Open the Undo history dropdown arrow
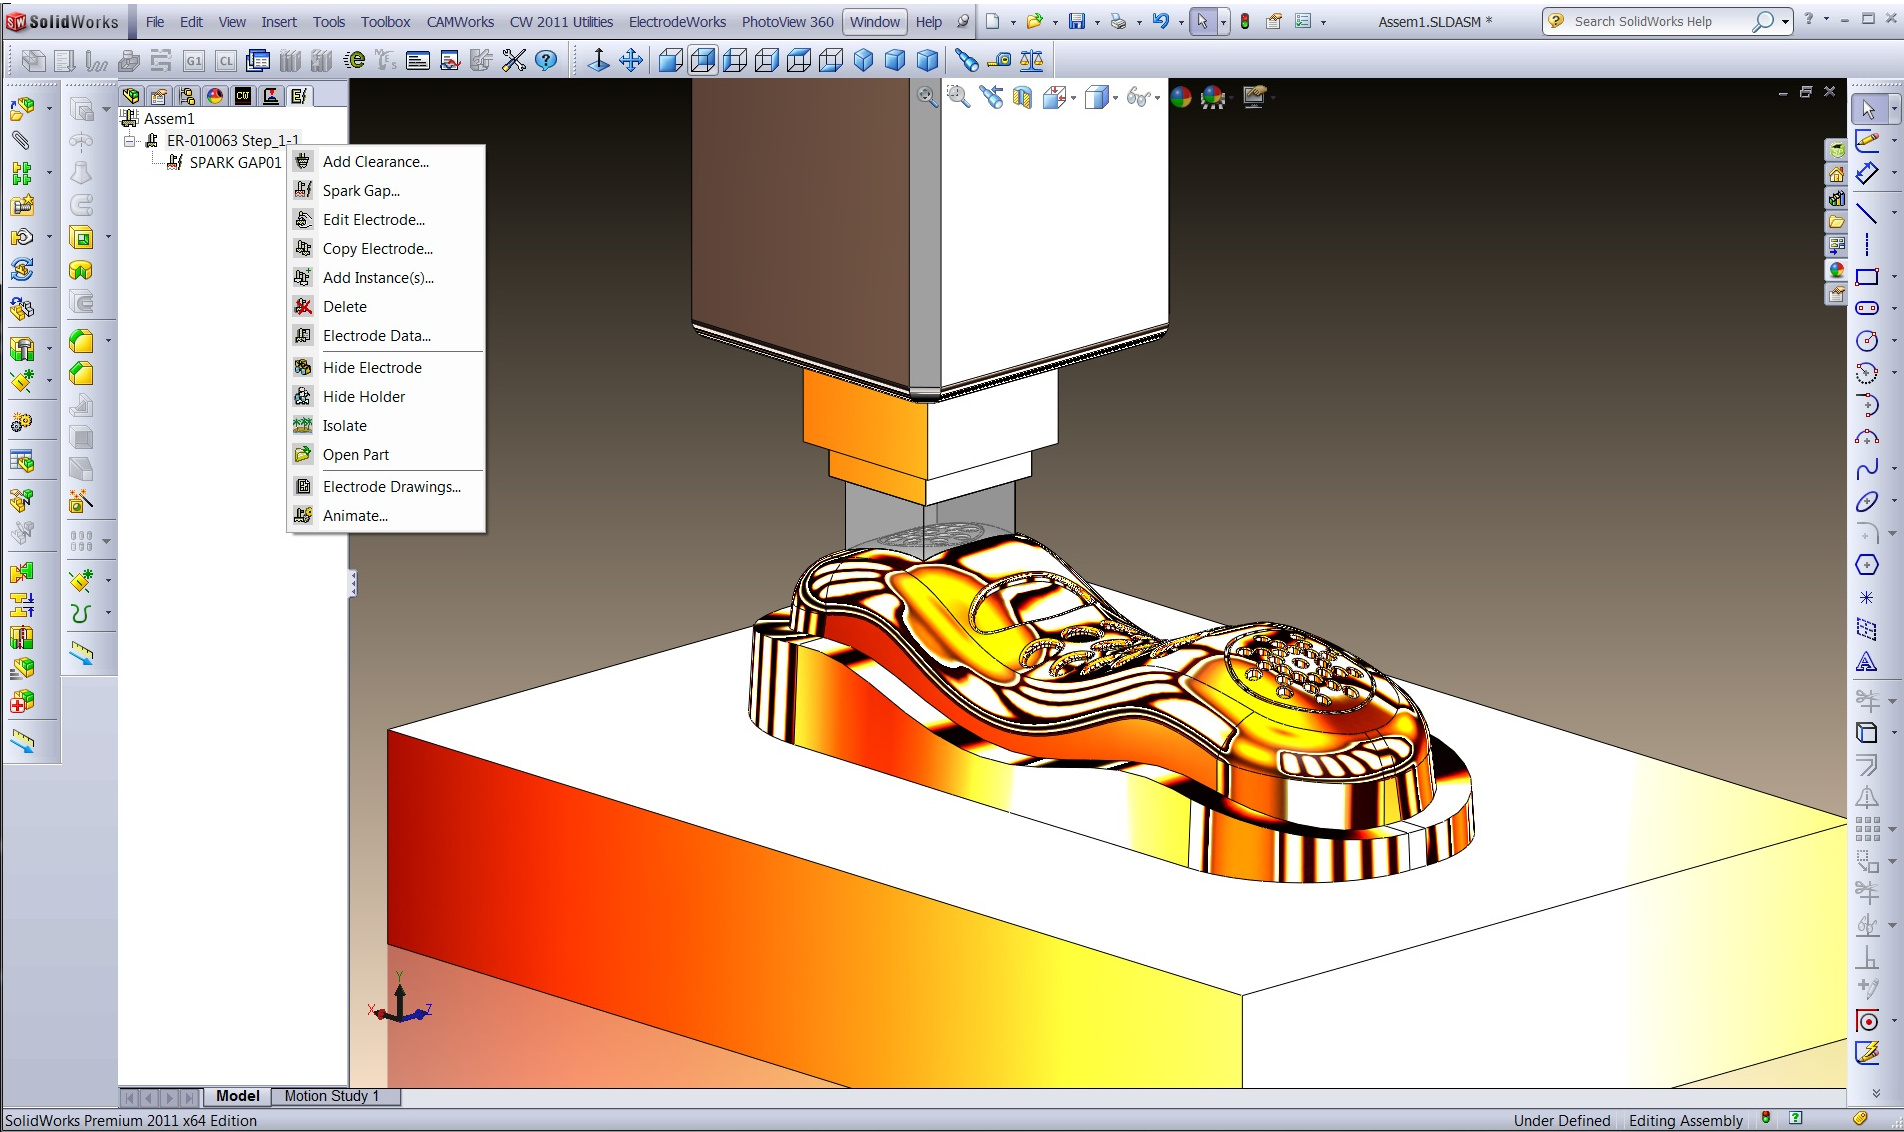The width and height of the screenshot is (1904, 1132). pyautogui.click(x=1181, y=22)
